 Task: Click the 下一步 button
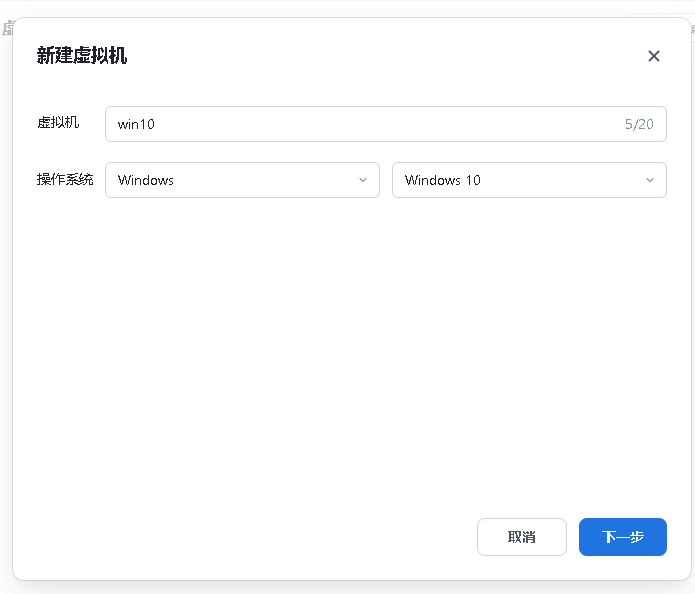click(622, 537)
